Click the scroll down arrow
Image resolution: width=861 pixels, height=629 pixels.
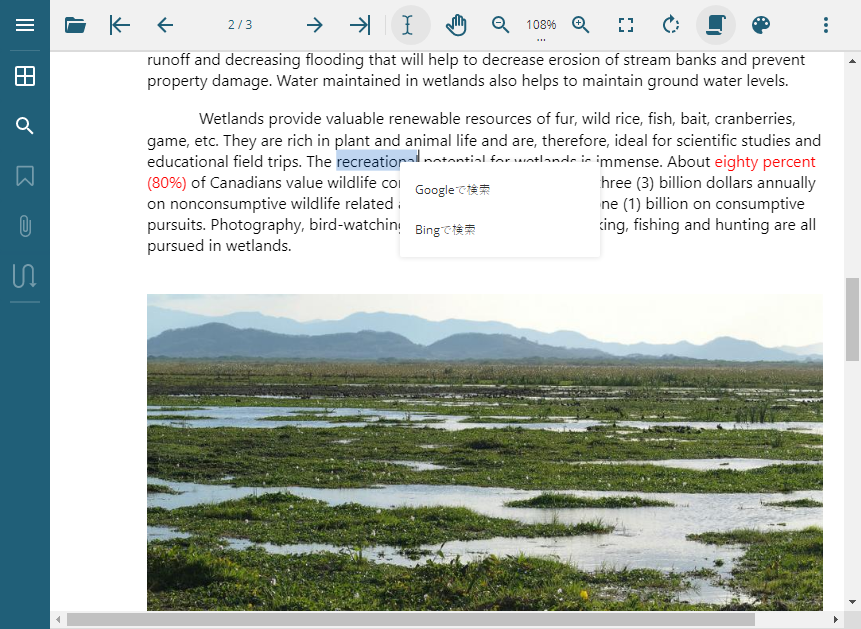tap(852, 602)
